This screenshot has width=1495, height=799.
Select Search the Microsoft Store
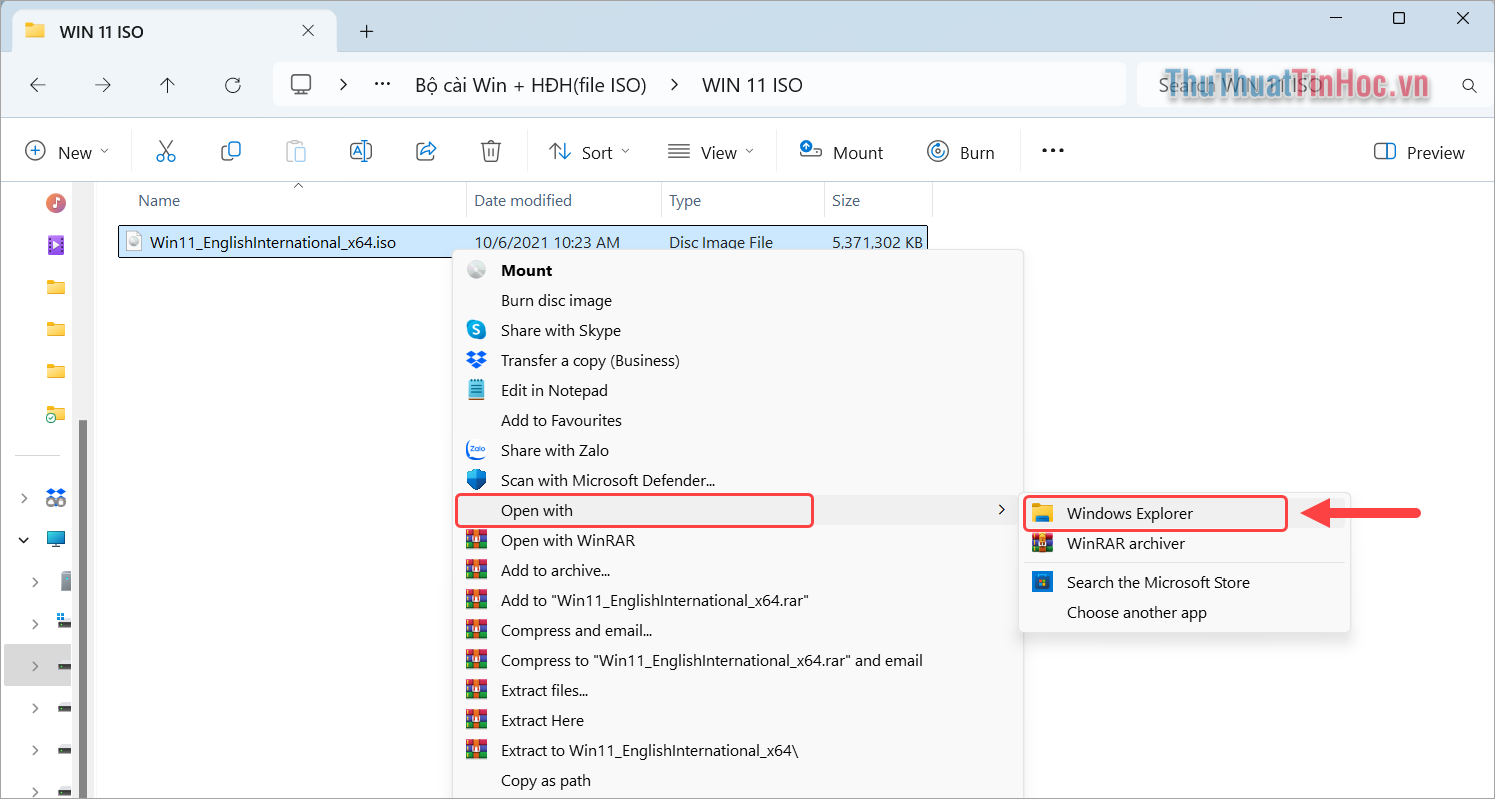point(1184,582)
